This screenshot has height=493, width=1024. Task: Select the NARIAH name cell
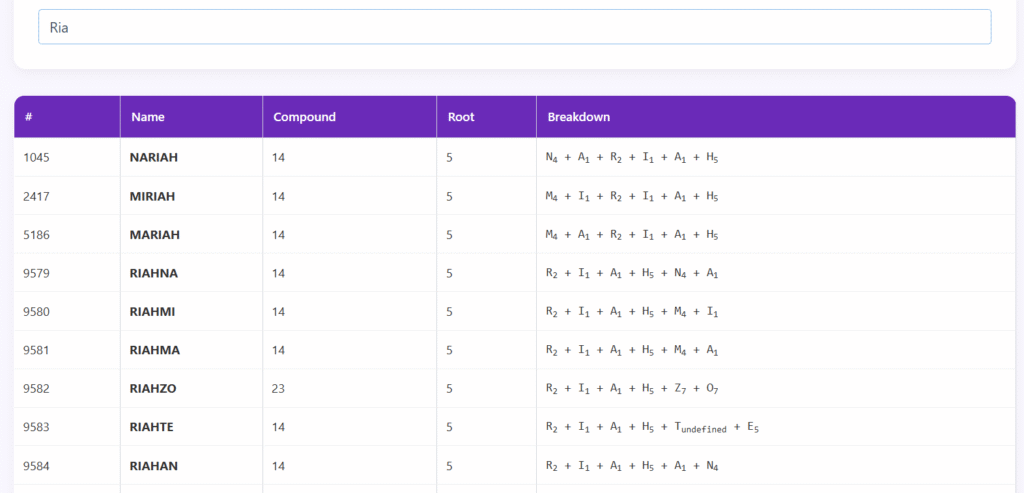click(x=154, y=158)
